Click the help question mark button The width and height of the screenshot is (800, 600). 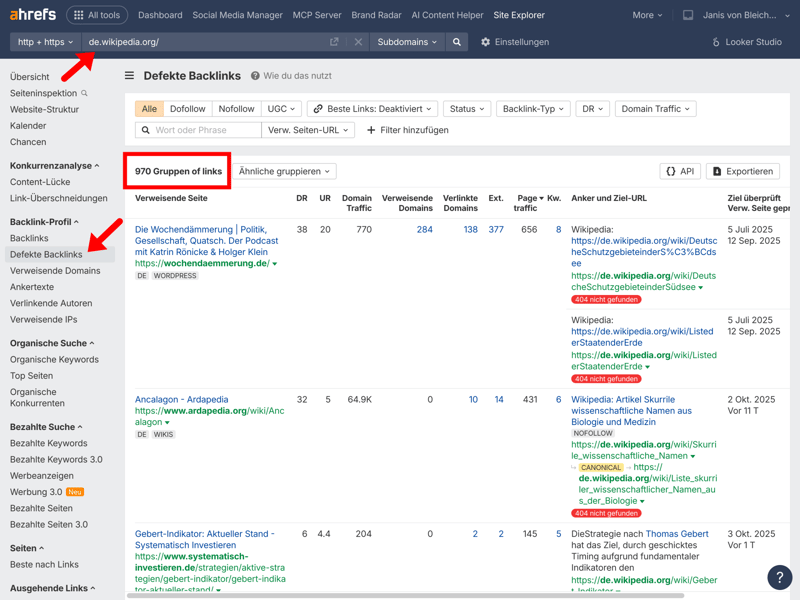coord(779,577)
